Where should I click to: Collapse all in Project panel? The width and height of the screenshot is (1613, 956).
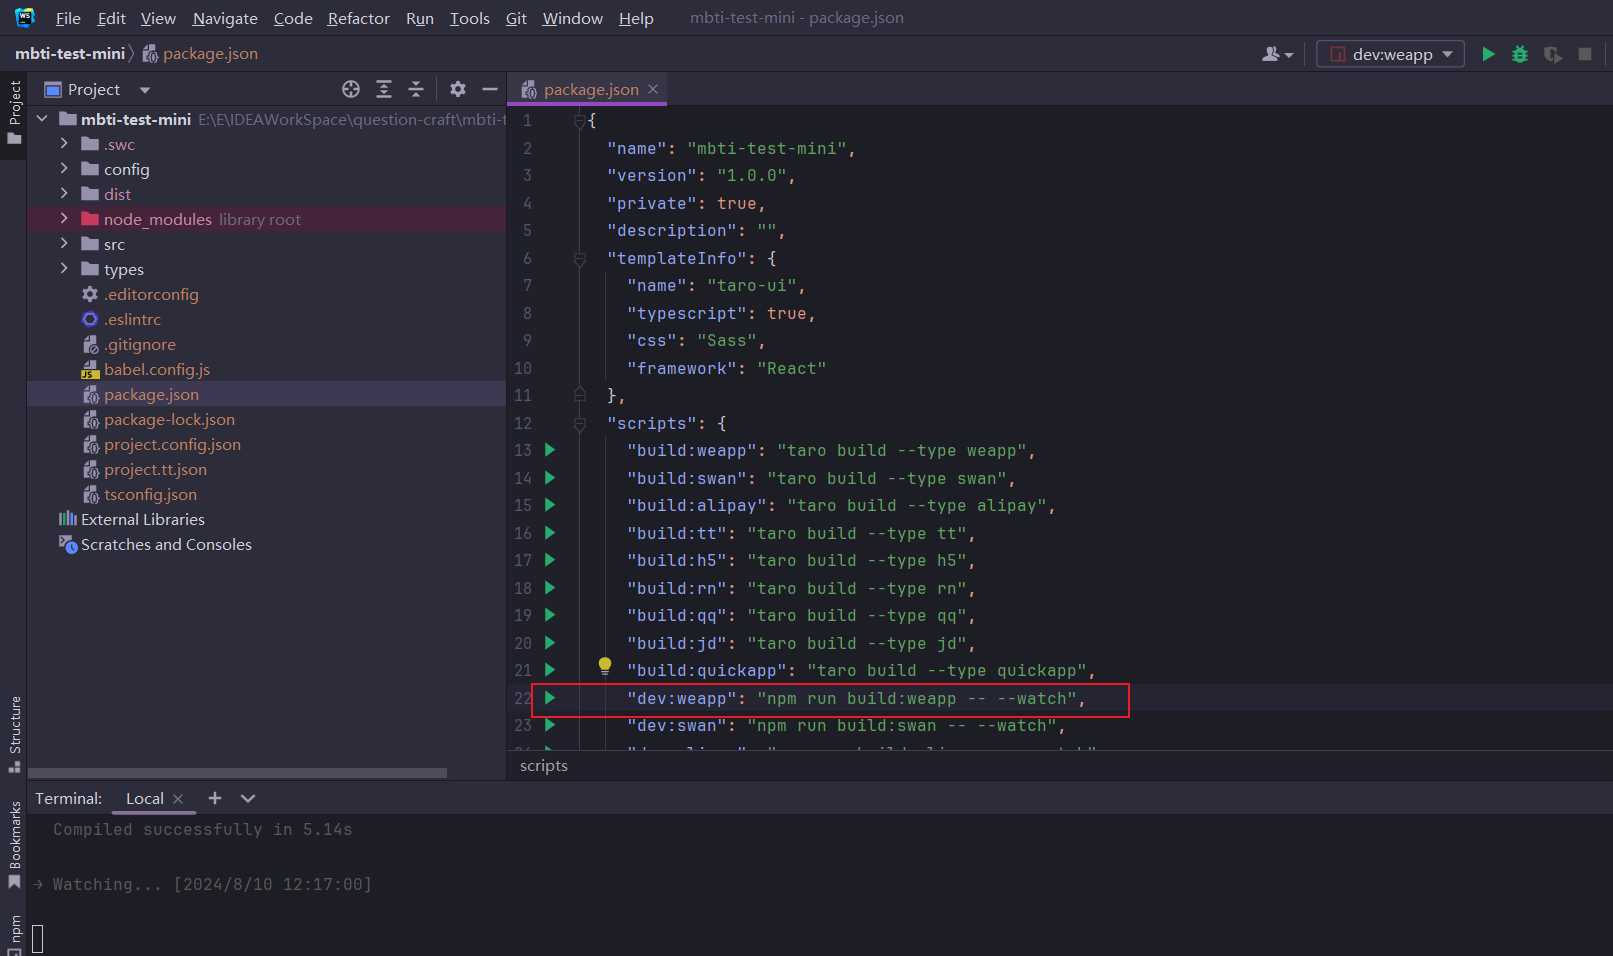(x=416, y=89)
